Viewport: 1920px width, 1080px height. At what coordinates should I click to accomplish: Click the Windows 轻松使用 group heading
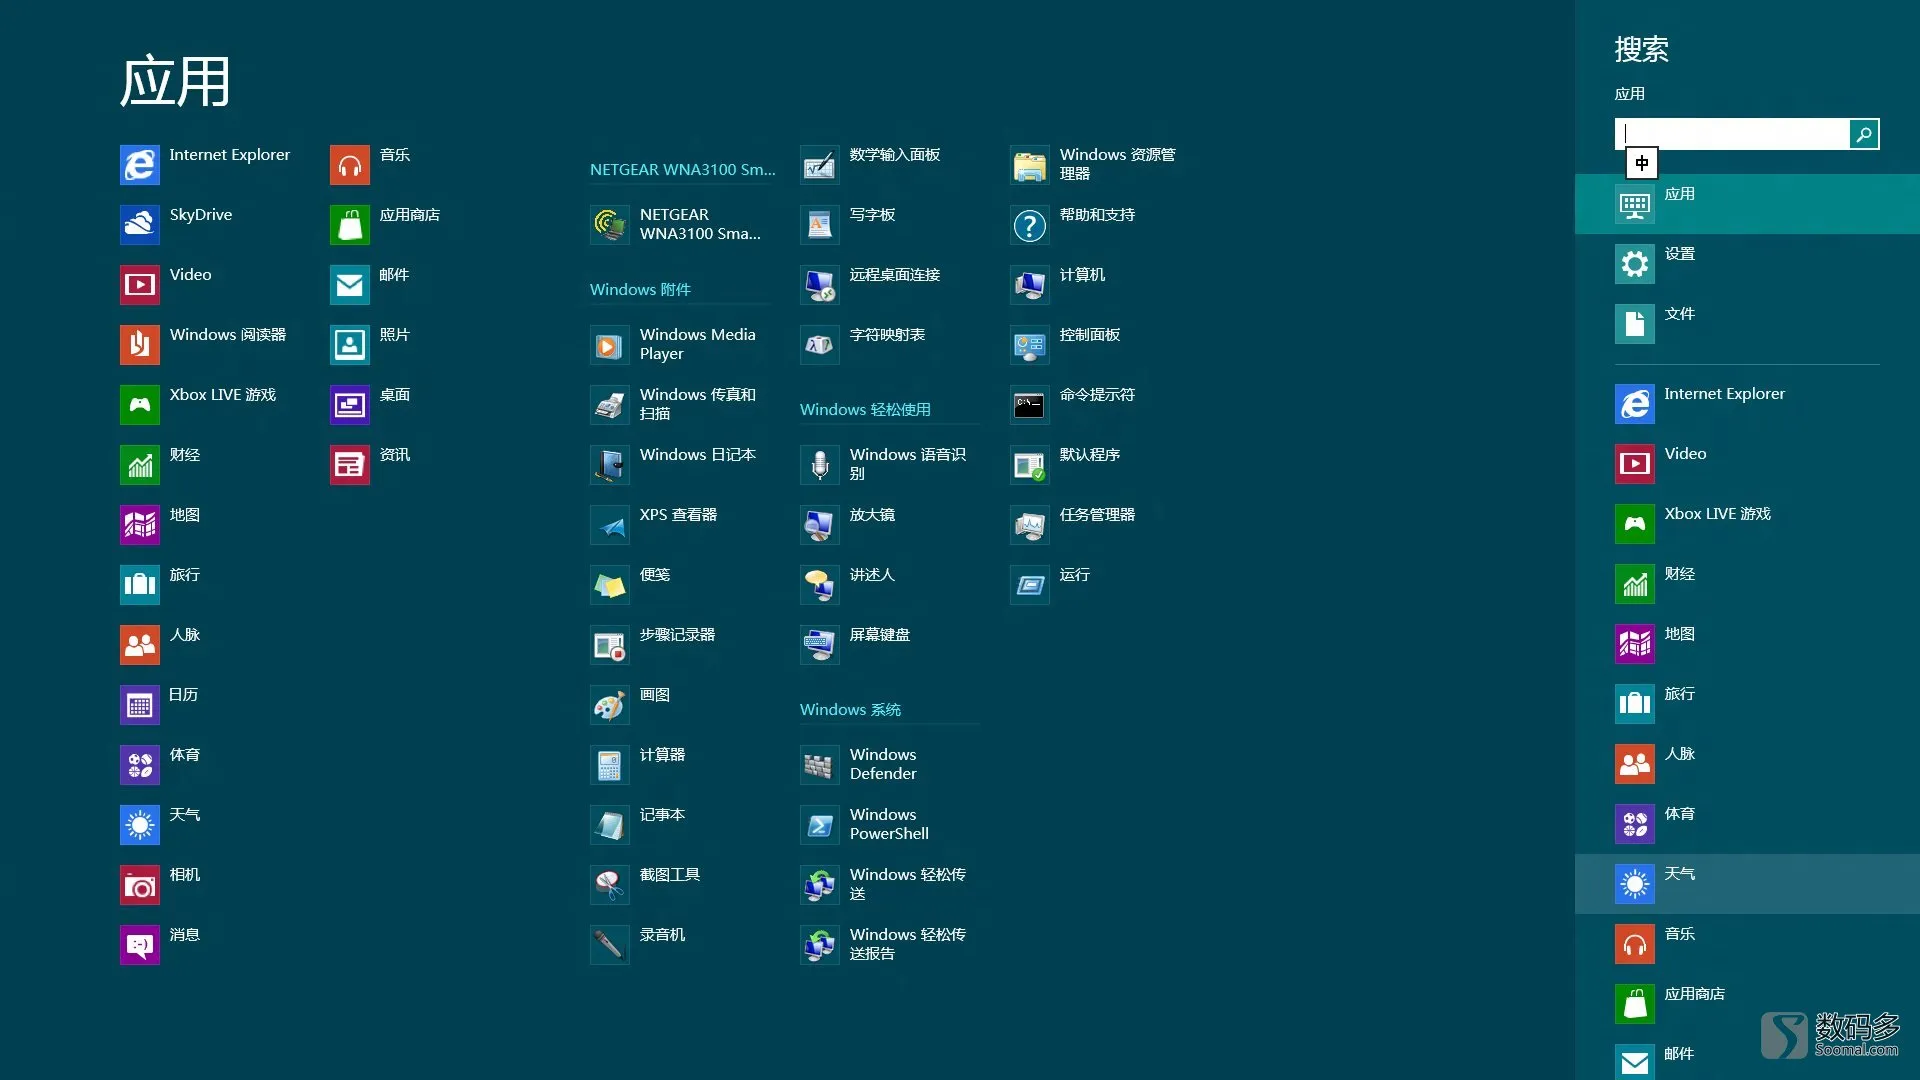tap(865, 410)
